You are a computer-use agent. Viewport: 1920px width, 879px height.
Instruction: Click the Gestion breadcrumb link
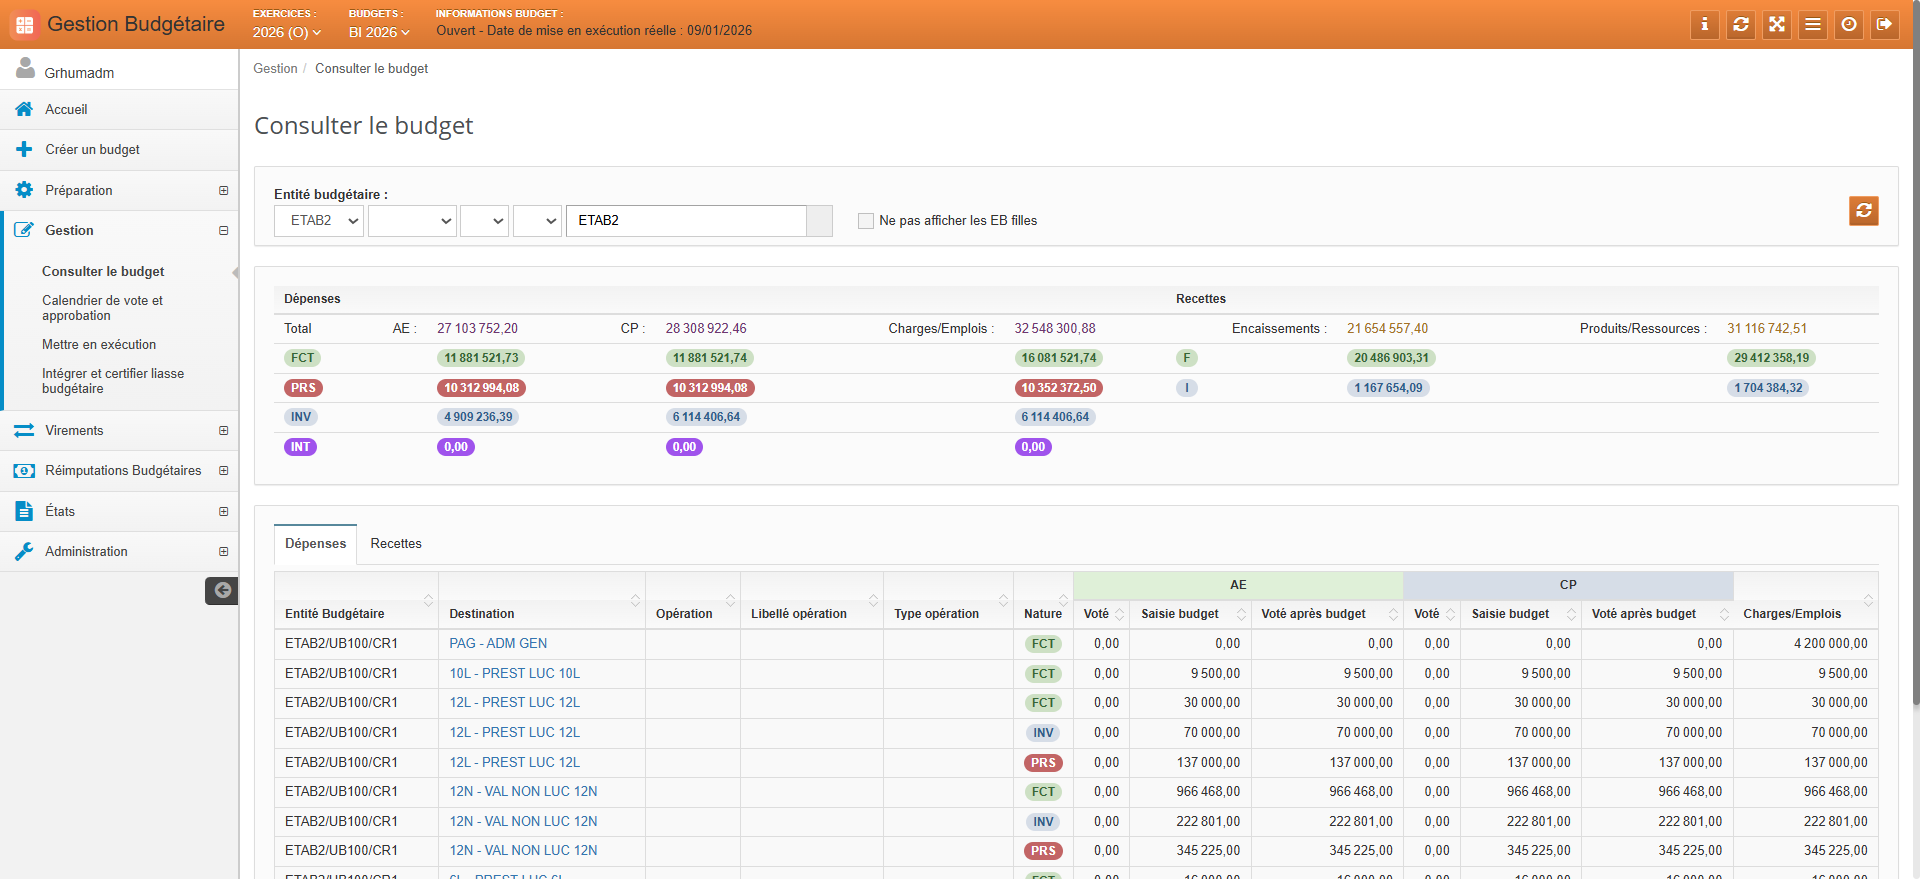click(275, 69)
